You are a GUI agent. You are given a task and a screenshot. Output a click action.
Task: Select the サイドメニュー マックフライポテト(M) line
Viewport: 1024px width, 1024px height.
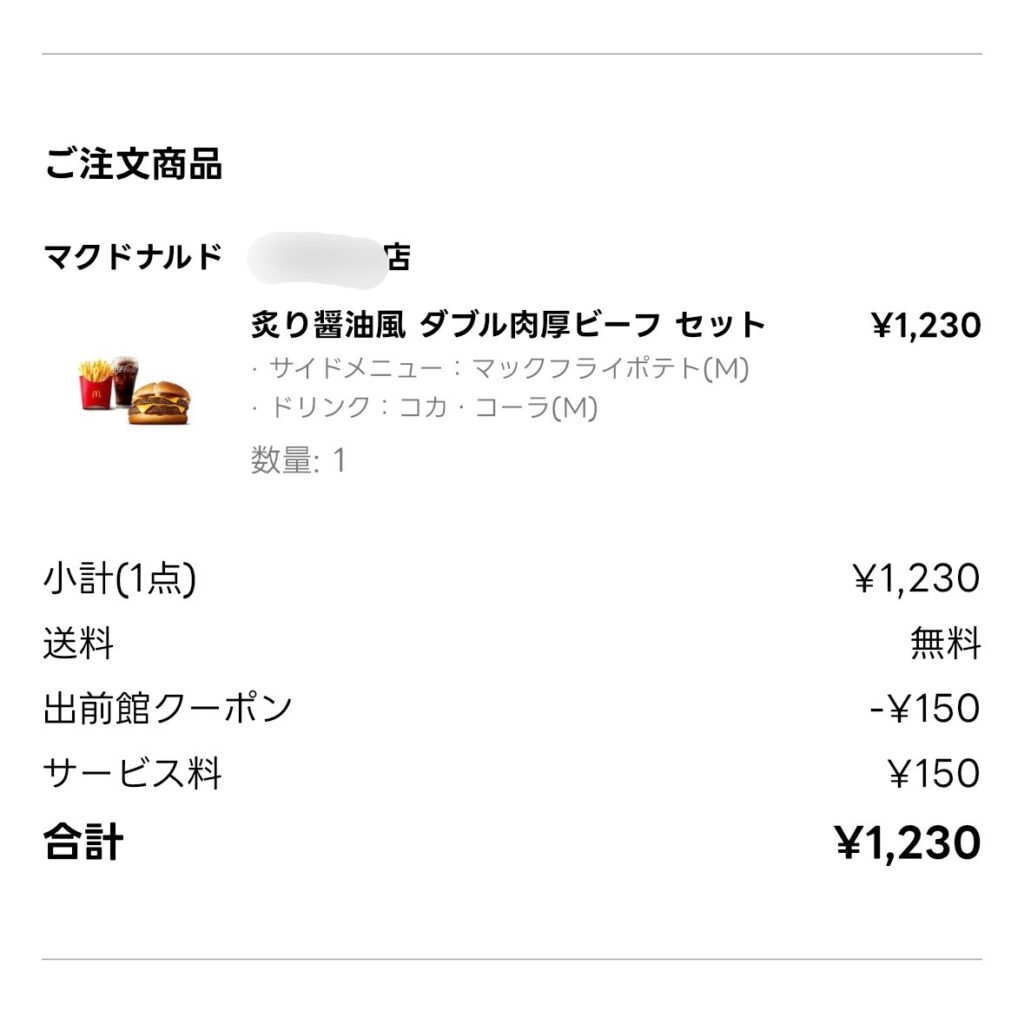click(500, 369)
